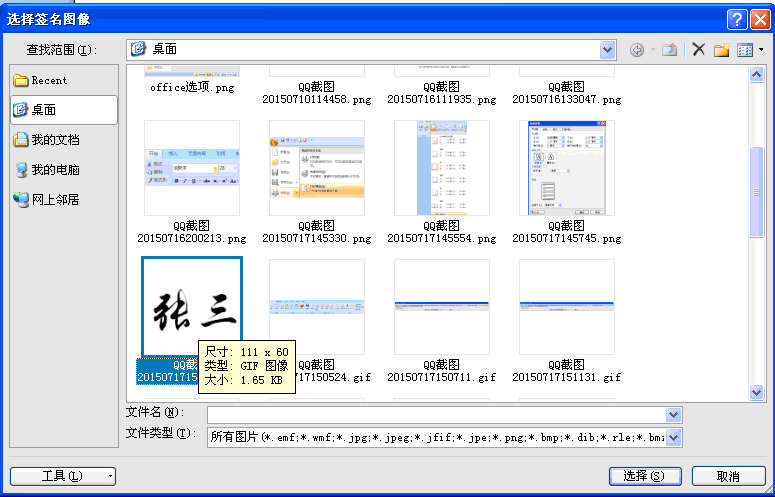Click the scrollbar down arrow
This screenshot has height=497, width=775.
756,393
